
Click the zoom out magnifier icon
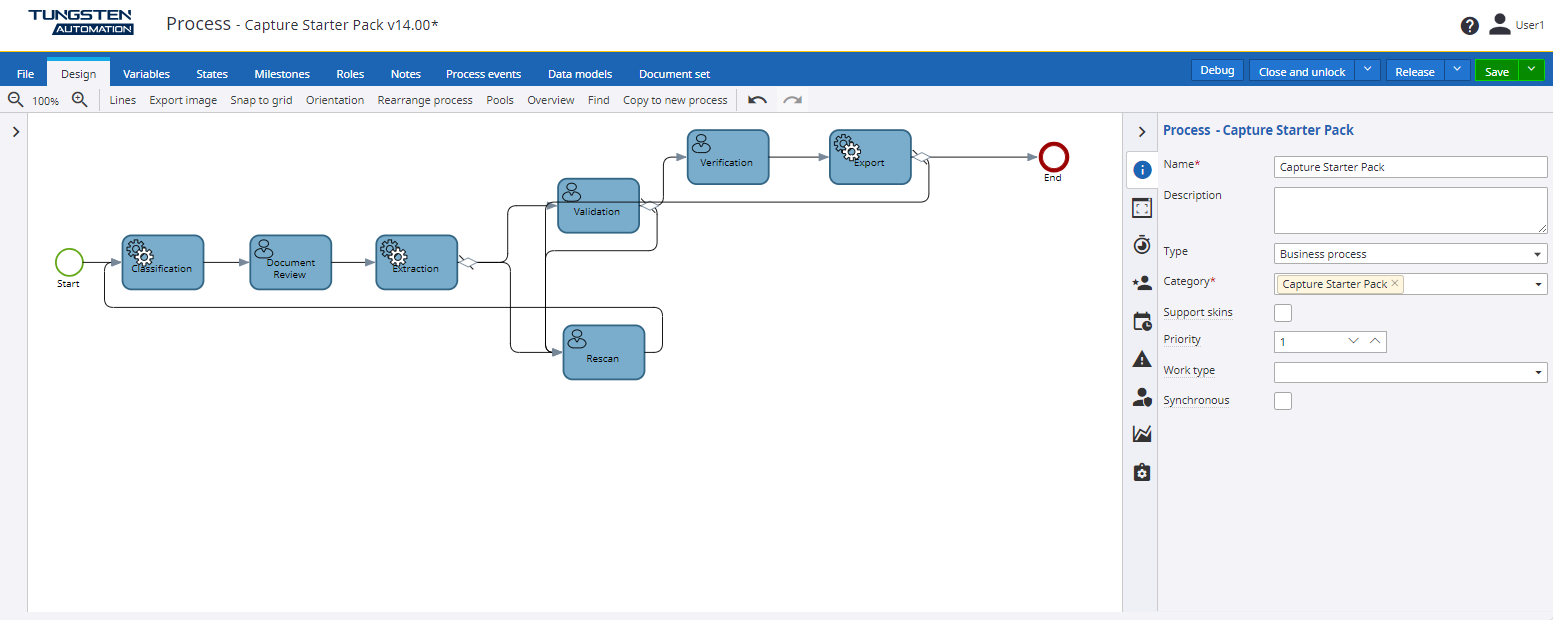pos(15,100)
